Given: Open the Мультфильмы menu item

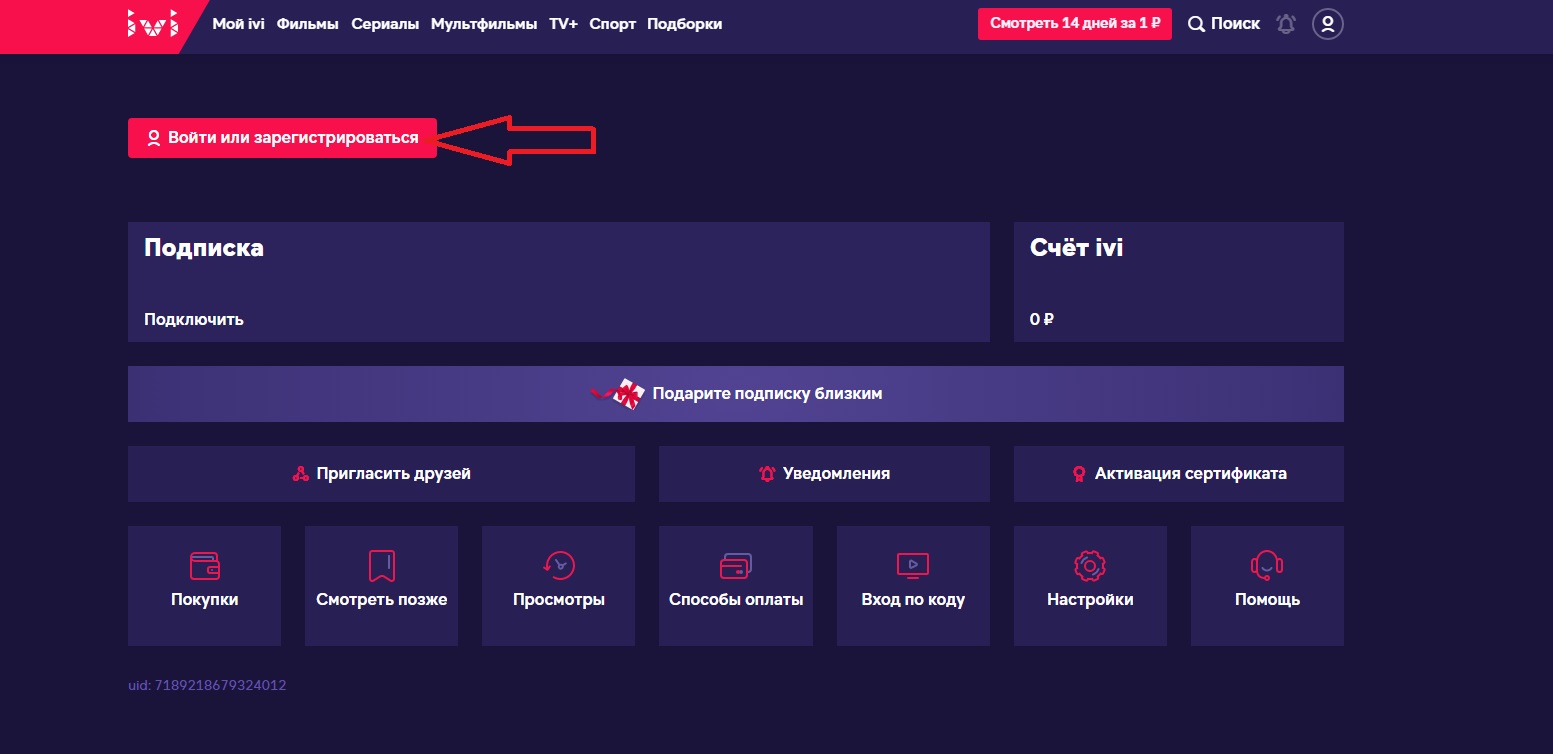Looking at the screenshot, I should 484,24.
